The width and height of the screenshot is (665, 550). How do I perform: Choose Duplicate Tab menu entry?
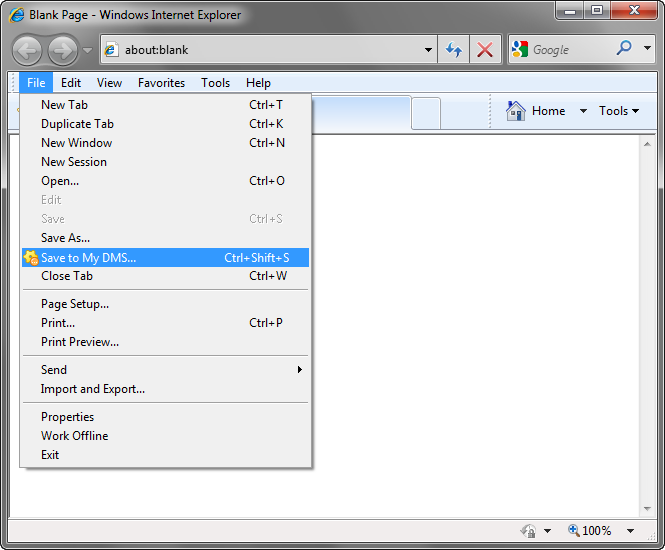click(x=165, y=124)
